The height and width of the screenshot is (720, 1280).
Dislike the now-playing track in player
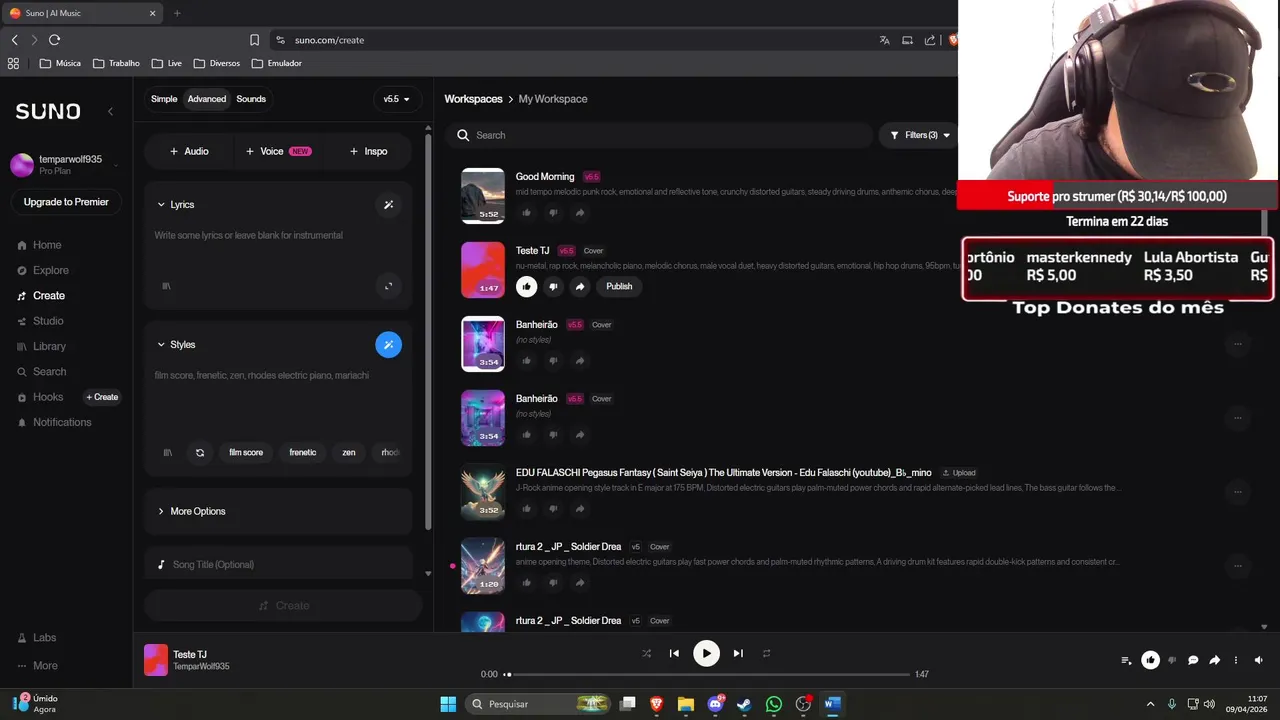coord(1172,660)
